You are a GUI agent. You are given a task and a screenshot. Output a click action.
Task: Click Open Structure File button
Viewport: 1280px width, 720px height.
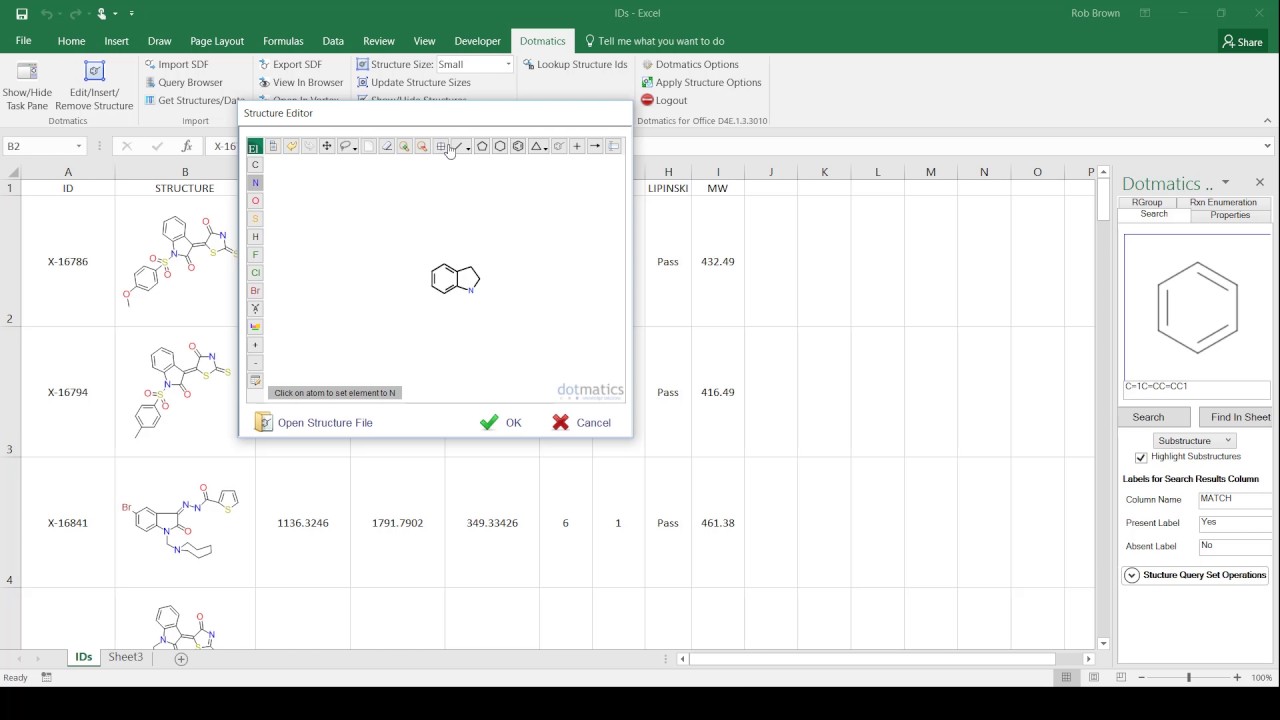click(314, 423)
